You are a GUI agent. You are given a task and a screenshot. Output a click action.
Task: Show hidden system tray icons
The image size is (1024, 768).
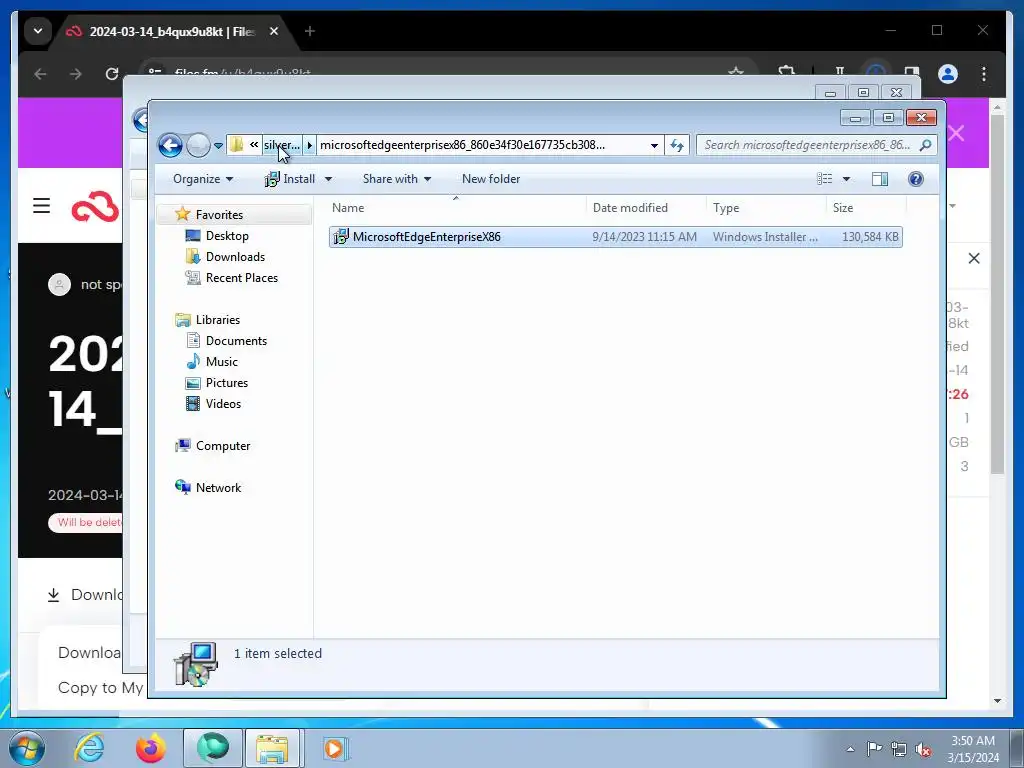pos(850,749)
